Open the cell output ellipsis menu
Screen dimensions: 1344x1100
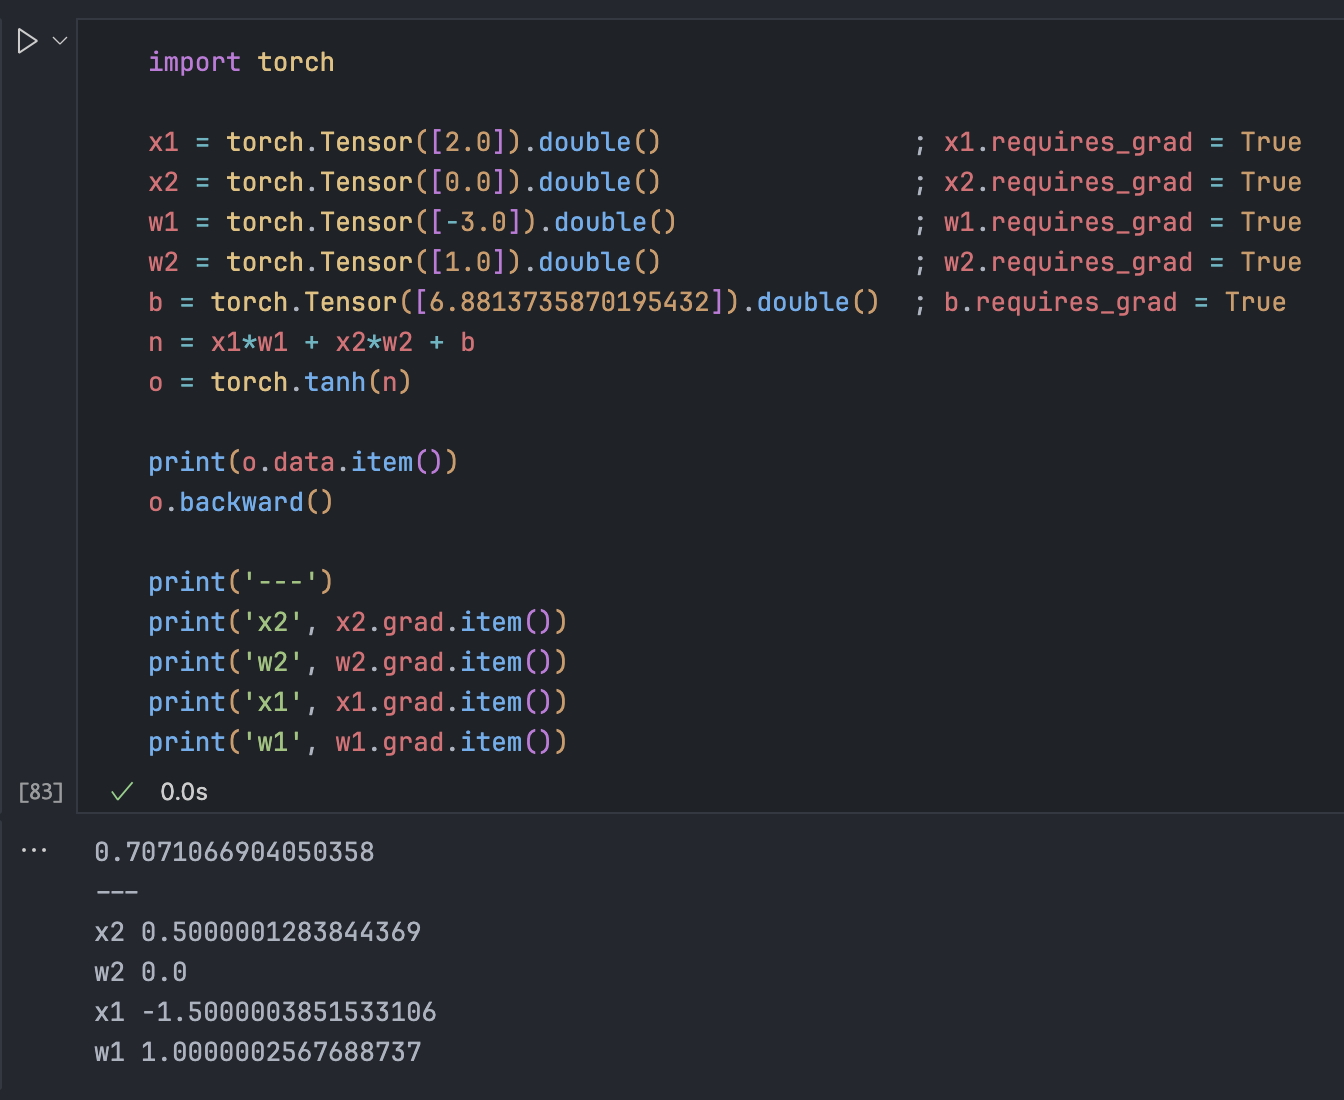[34, 851]
